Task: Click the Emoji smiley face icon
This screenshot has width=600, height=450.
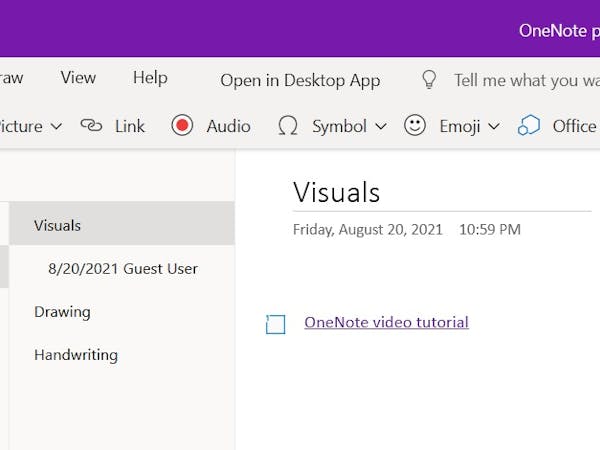Action: pyautogui.click(x=414, y=125)
